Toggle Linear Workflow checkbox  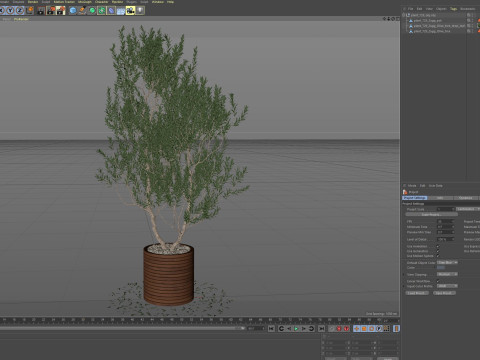[438, 281]
